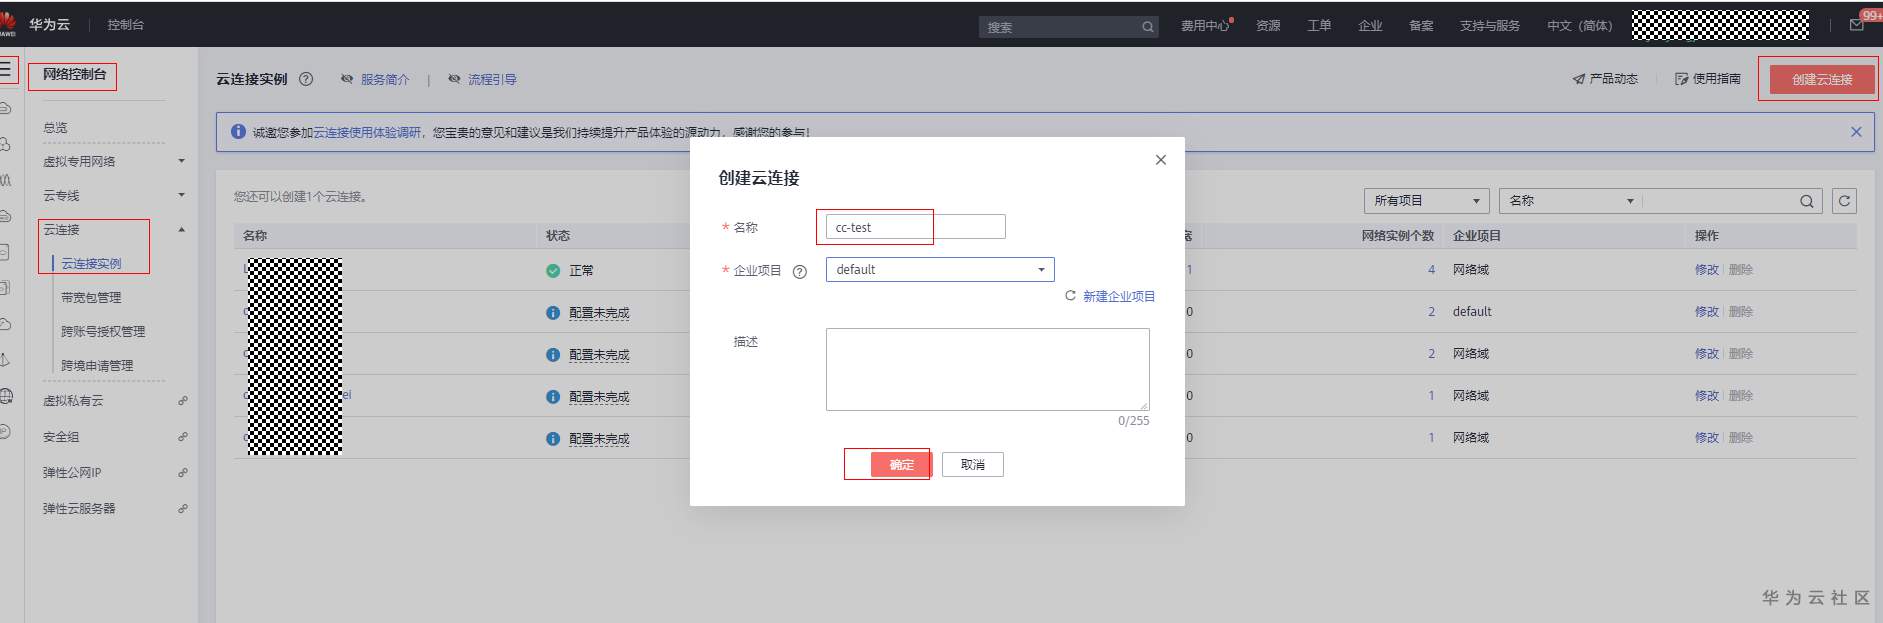Click the help icon beside 云连接实例 title
1883x623 pixels.
pyautogui.click(x=306, y=79)
